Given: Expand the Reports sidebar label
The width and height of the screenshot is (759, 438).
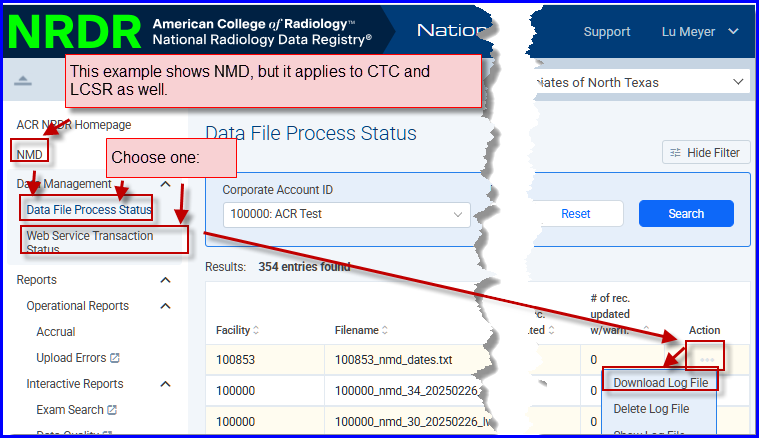Looking at the screenshot, I should click(x=36, y=280).
